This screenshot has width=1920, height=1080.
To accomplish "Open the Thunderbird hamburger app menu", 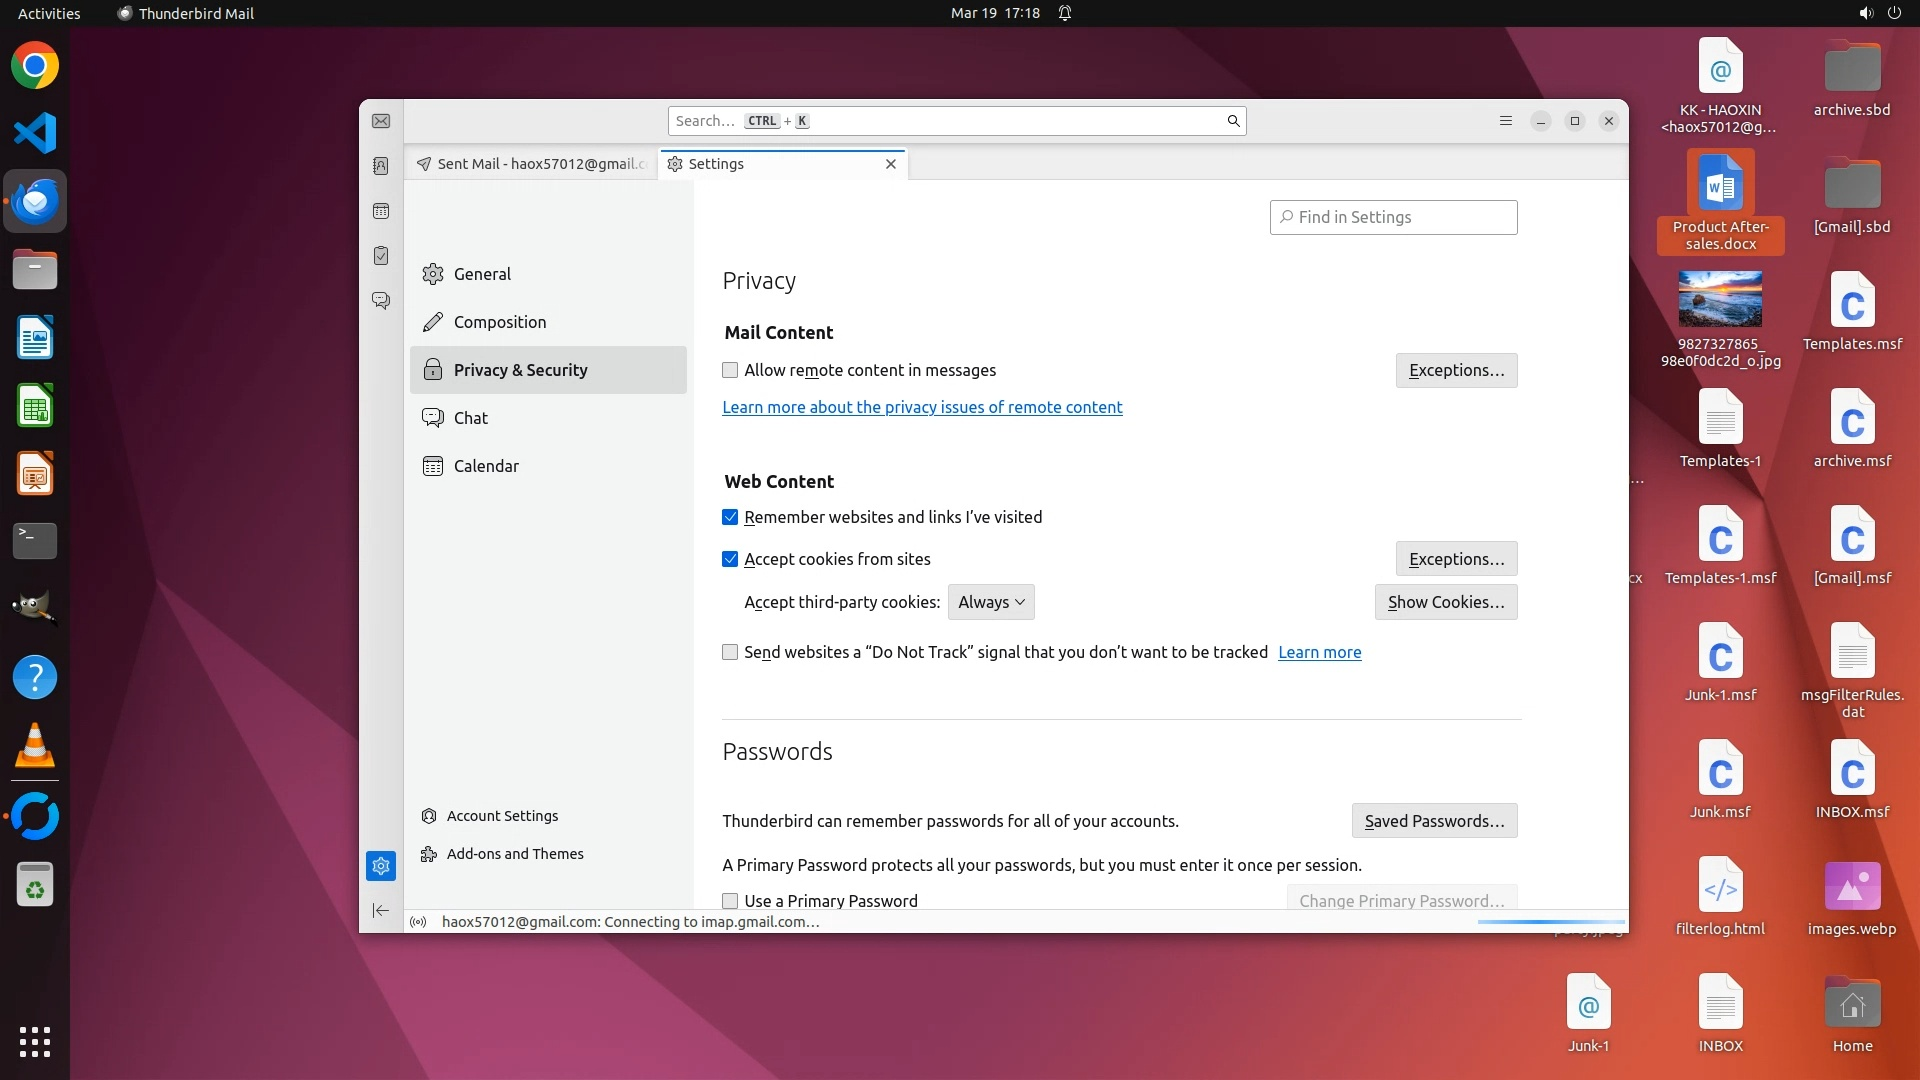I will click(1506, 121).
